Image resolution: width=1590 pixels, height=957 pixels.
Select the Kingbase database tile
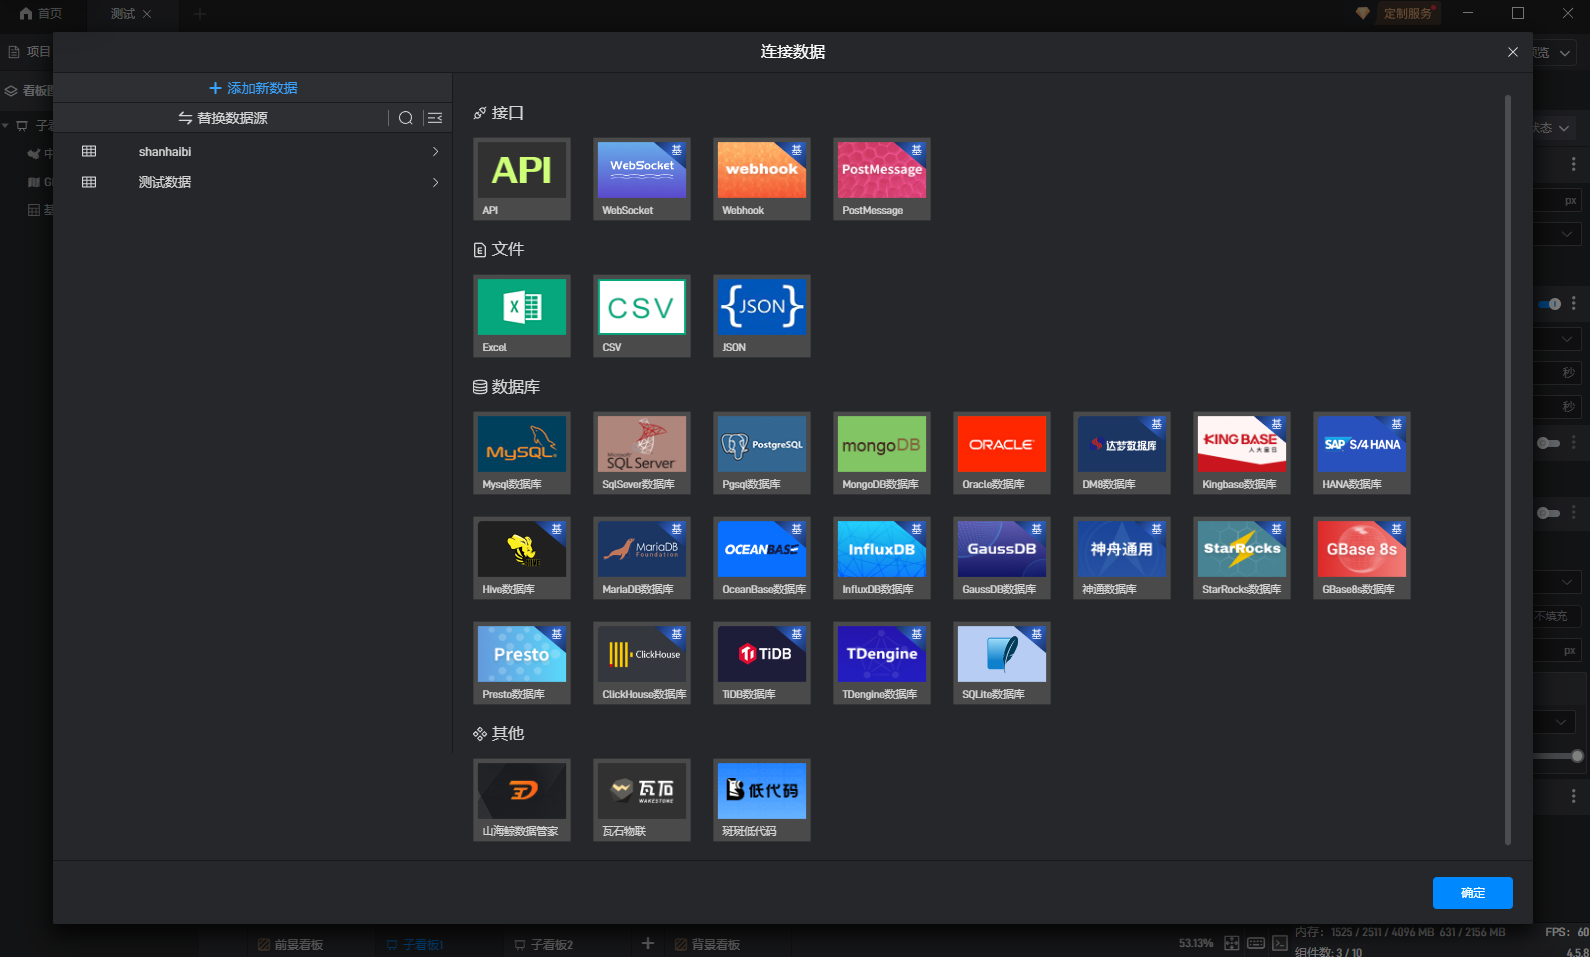[1242, 453]
